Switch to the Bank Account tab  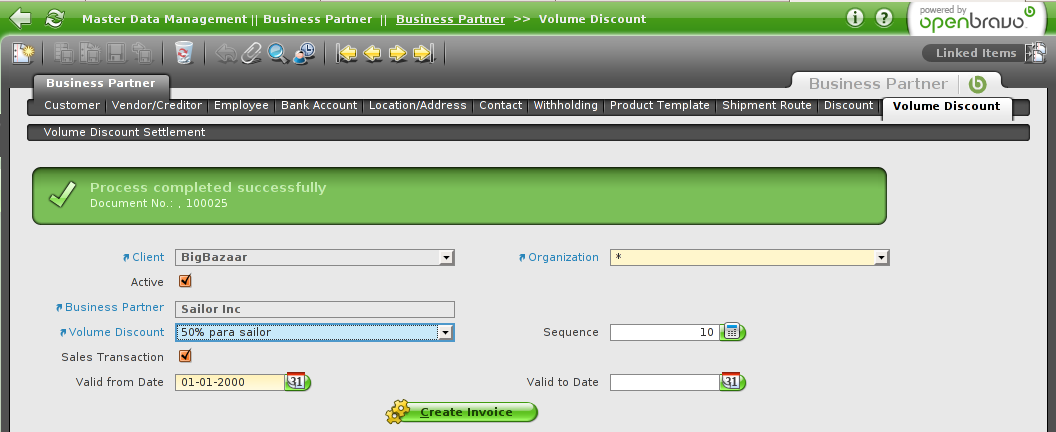coord(319,105)
